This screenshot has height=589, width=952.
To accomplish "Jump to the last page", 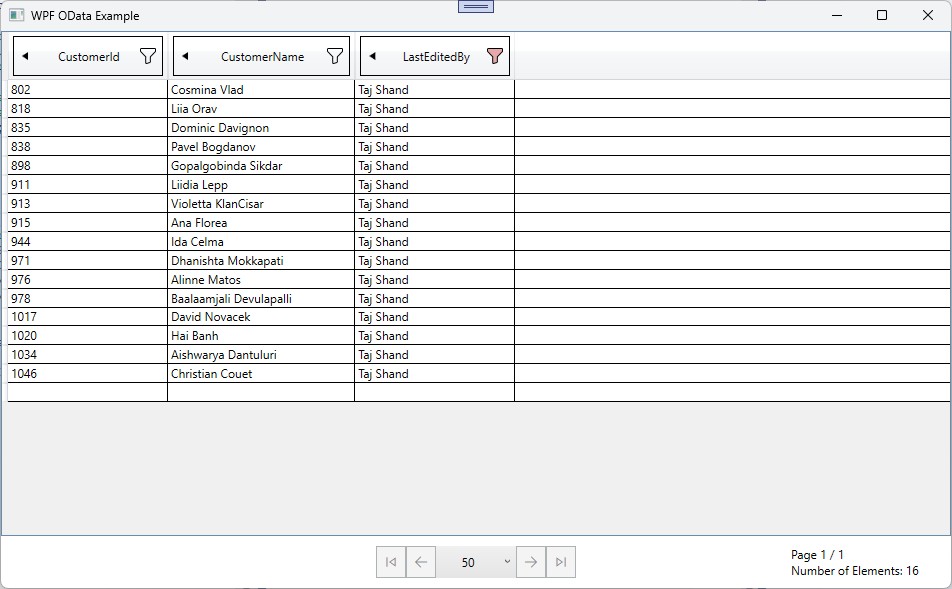I will [x=561, y=562].
